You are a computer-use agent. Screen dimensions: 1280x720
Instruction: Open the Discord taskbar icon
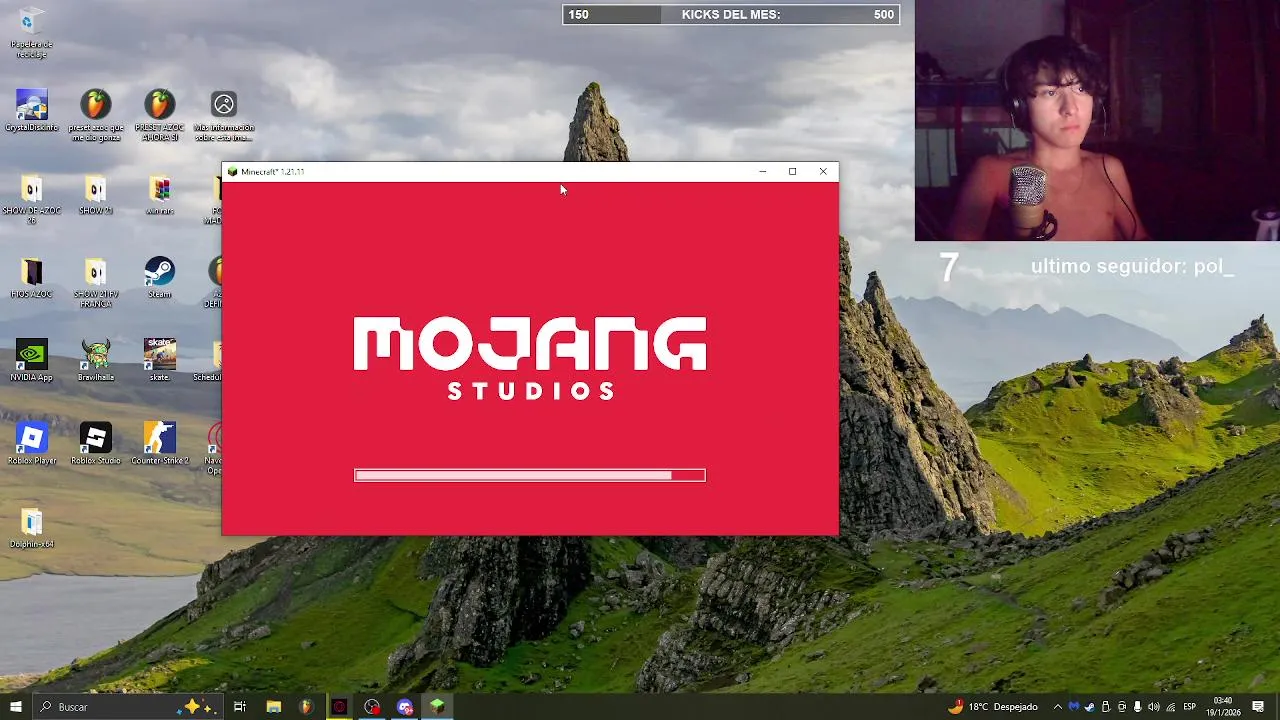click(x=405, y=707)
